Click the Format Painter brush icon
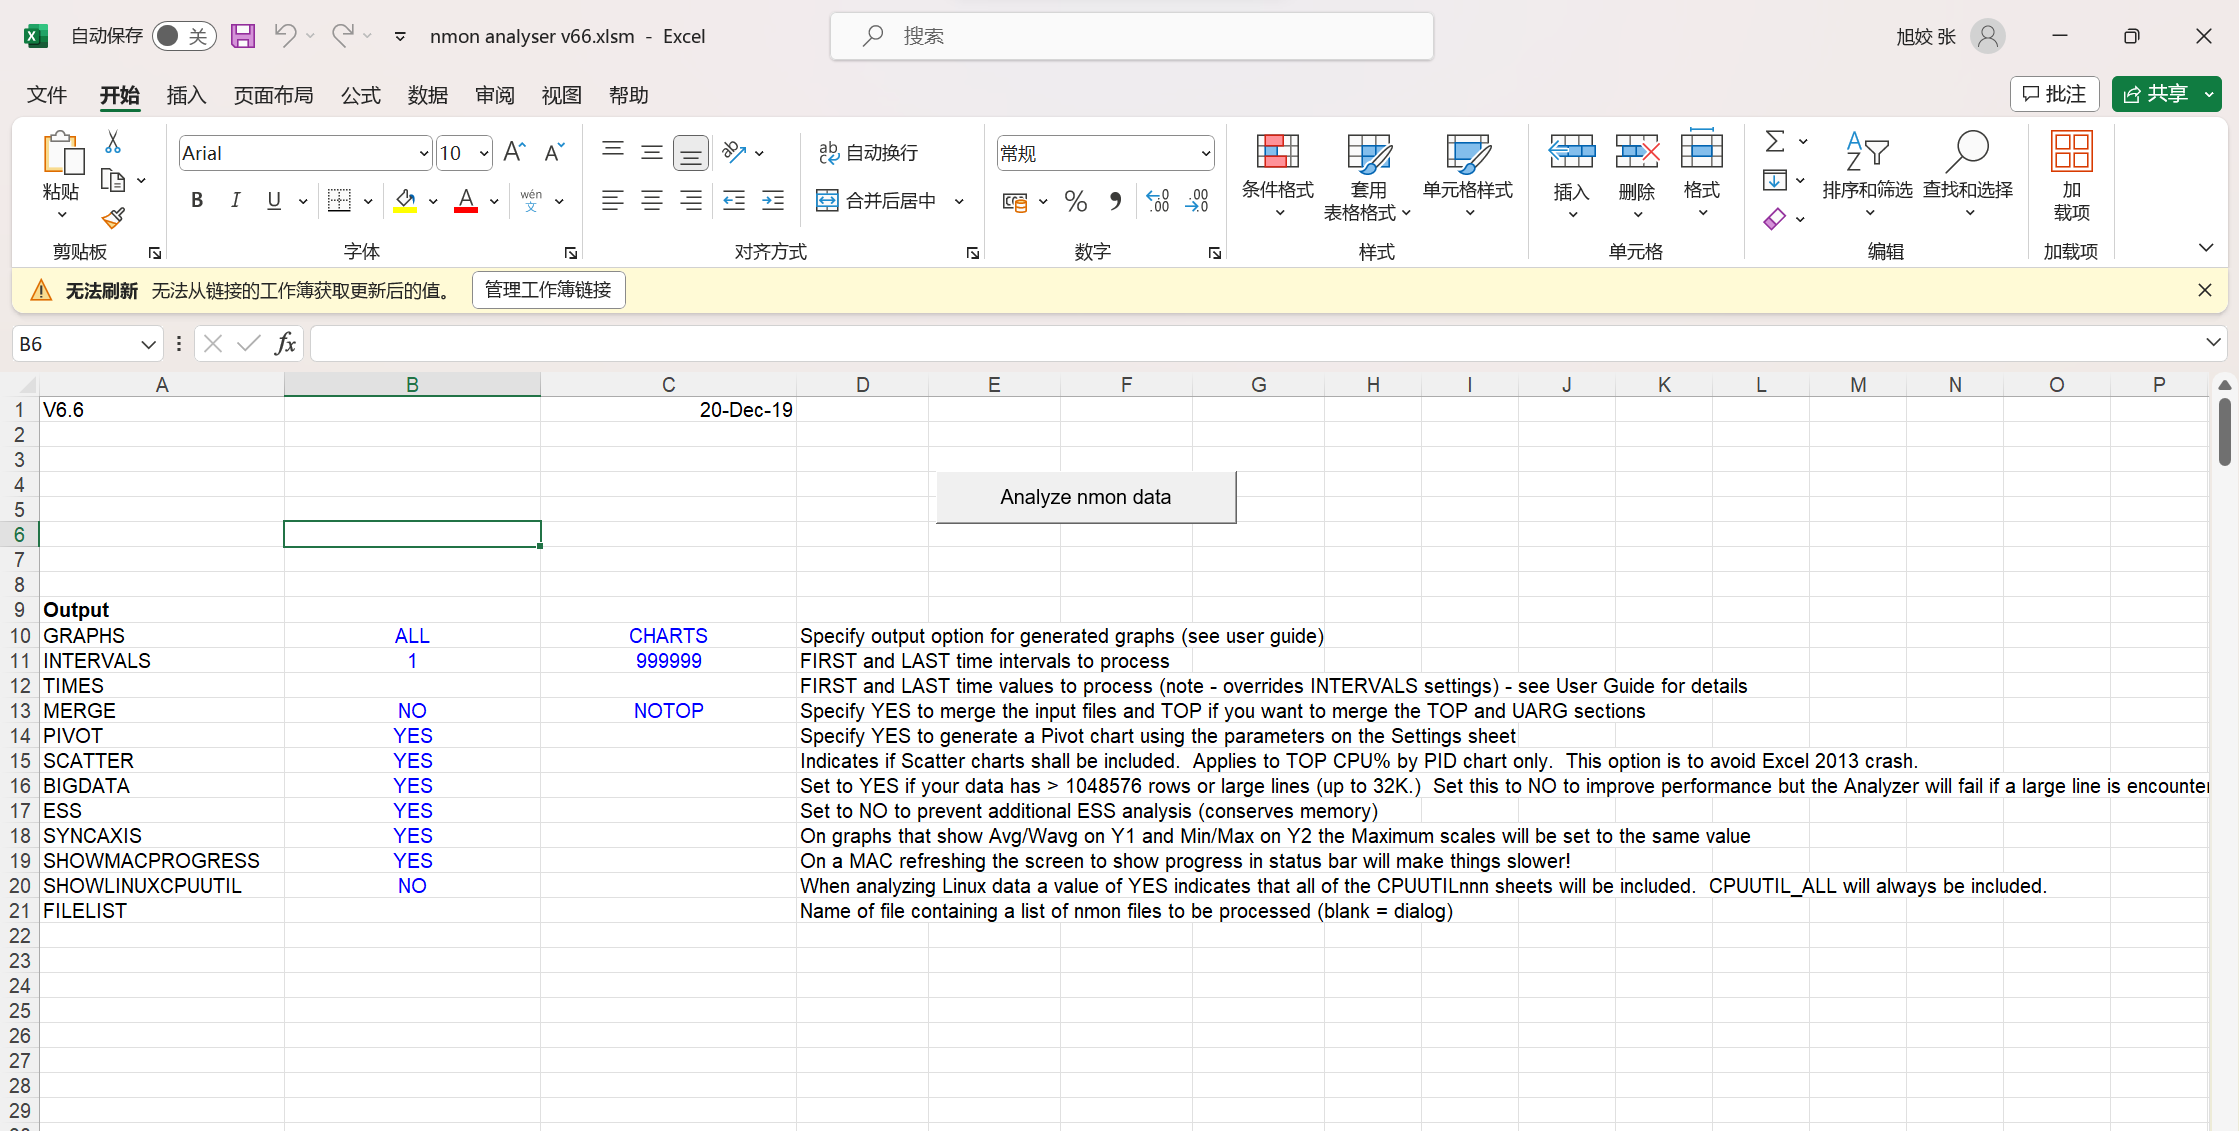 click(113, 218)
